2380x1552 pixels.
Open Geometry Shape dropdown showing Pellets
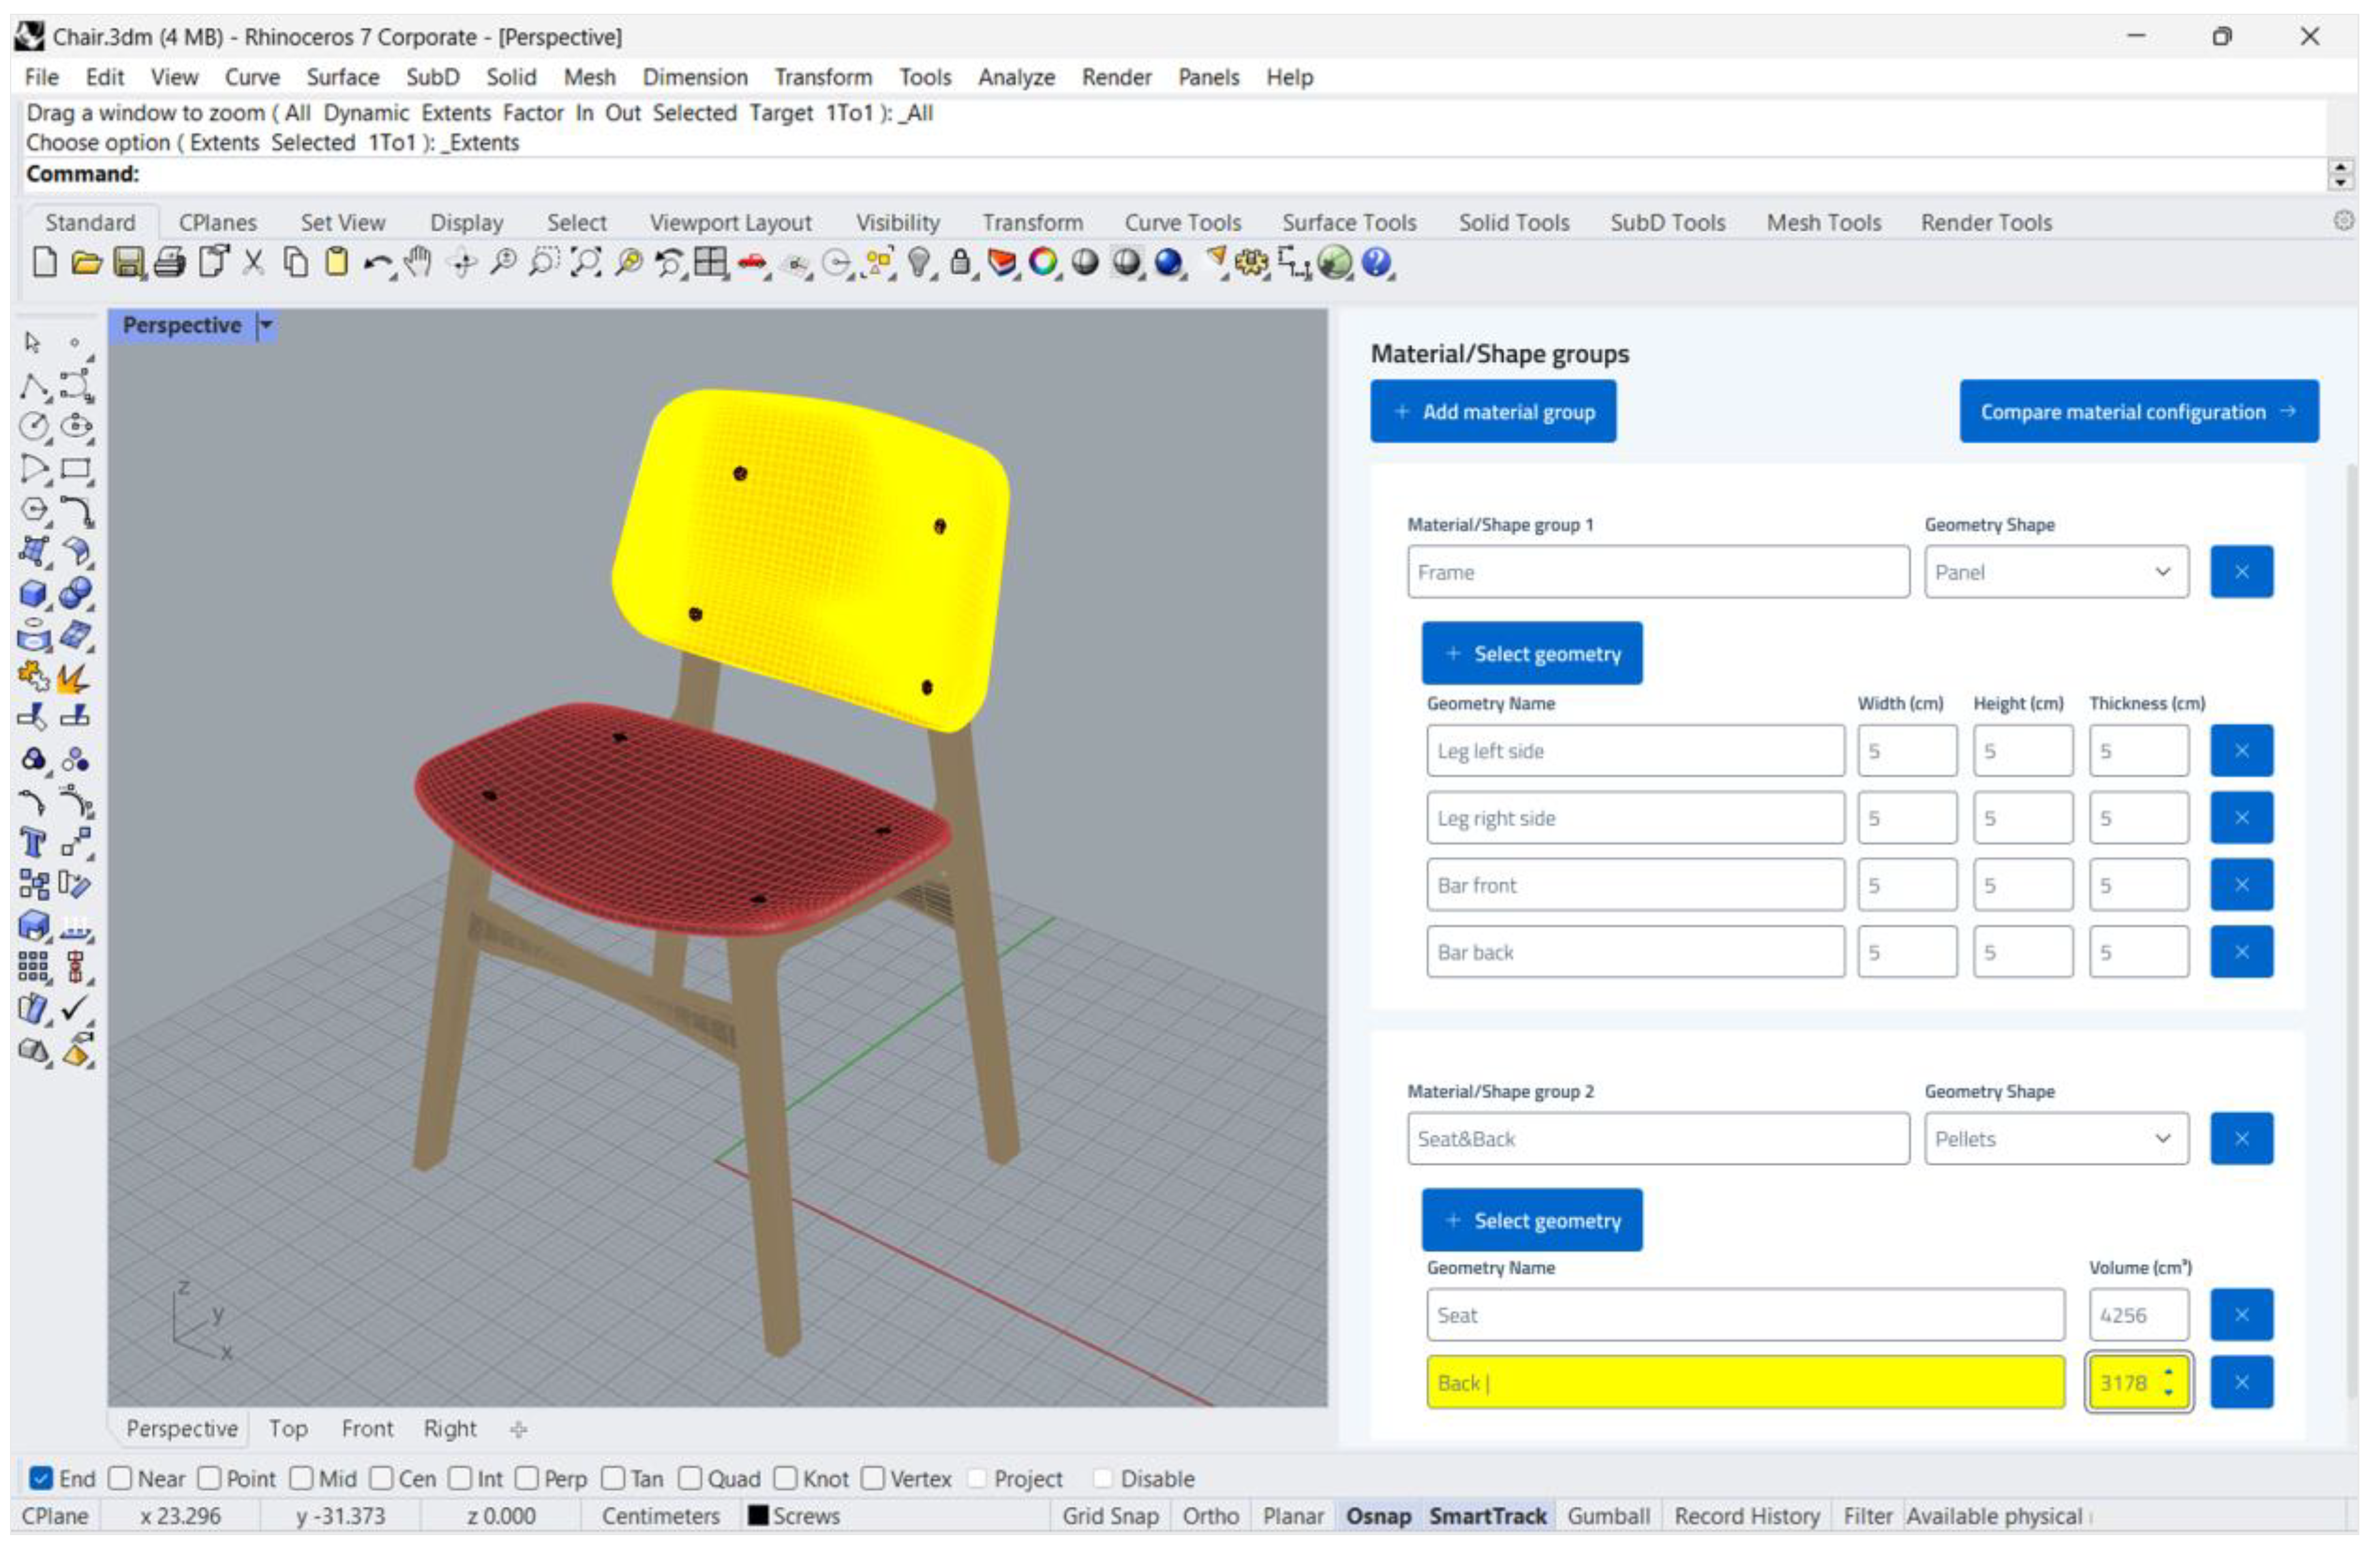(2055, 1139)
